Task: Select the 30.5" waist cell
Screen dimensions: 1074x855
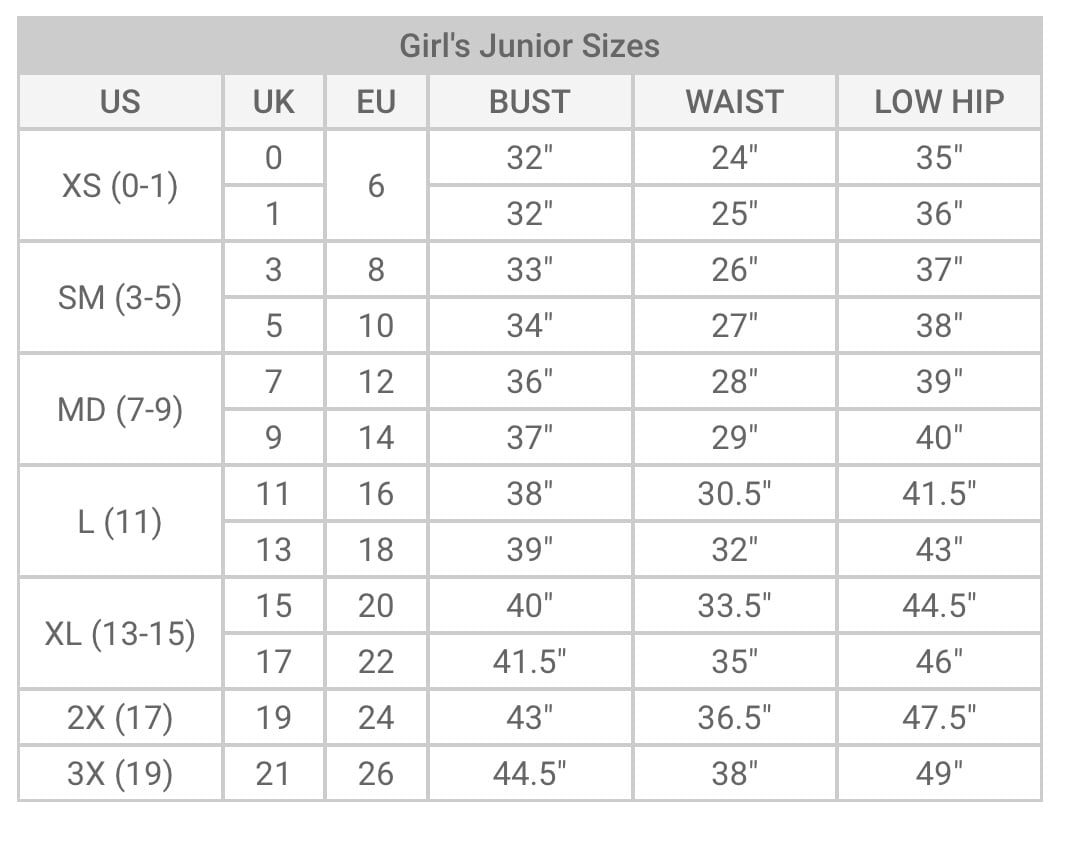Action: (x=734, y=493)
